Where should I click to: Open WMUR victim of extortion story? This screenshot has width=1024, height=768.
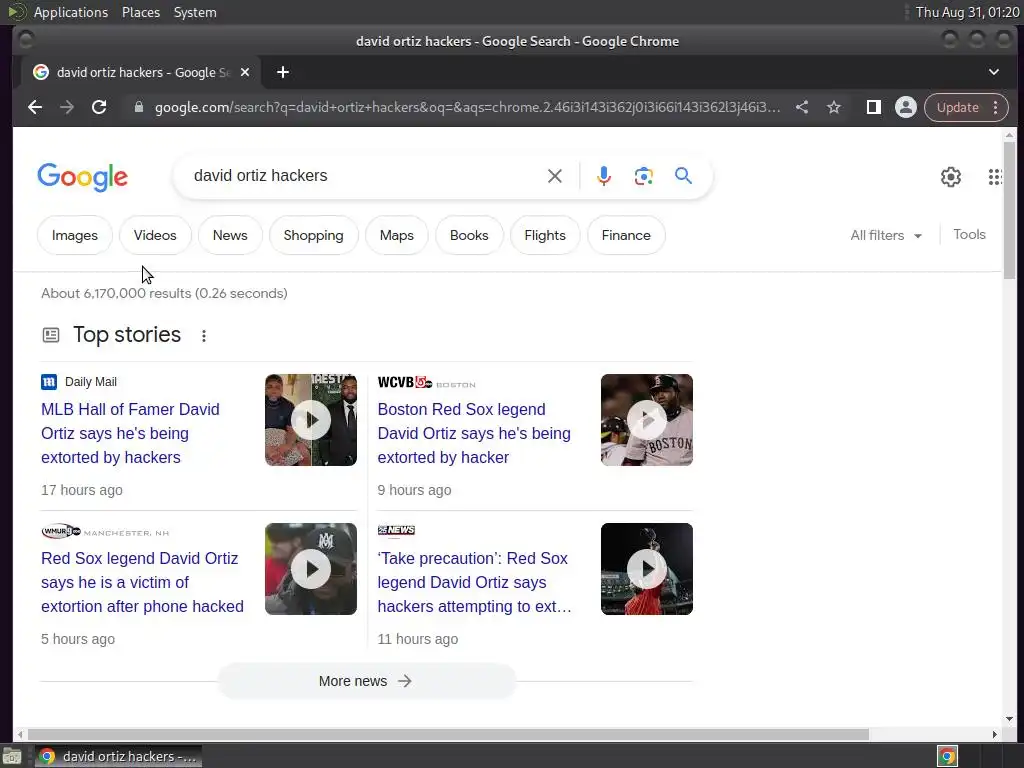pyautogui.click(x=142, y=582)
